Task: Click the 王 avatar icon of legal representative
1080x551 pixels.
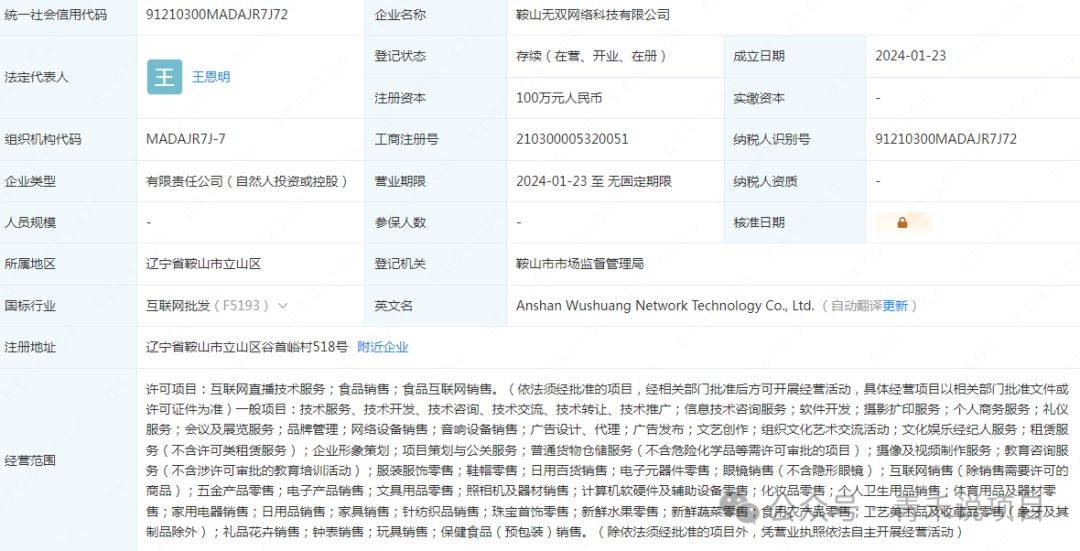Action: tap(165, 76)
